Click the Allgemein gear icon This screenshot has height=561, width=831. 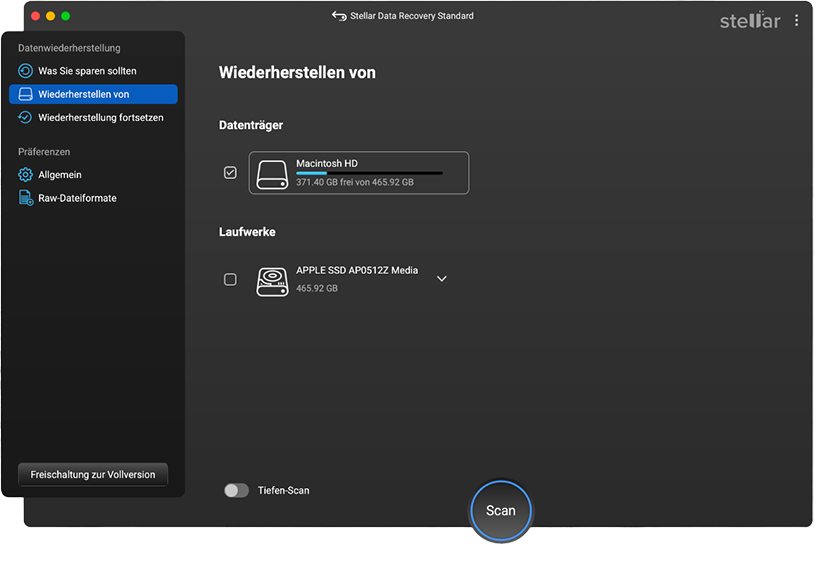tap(26, 175)
